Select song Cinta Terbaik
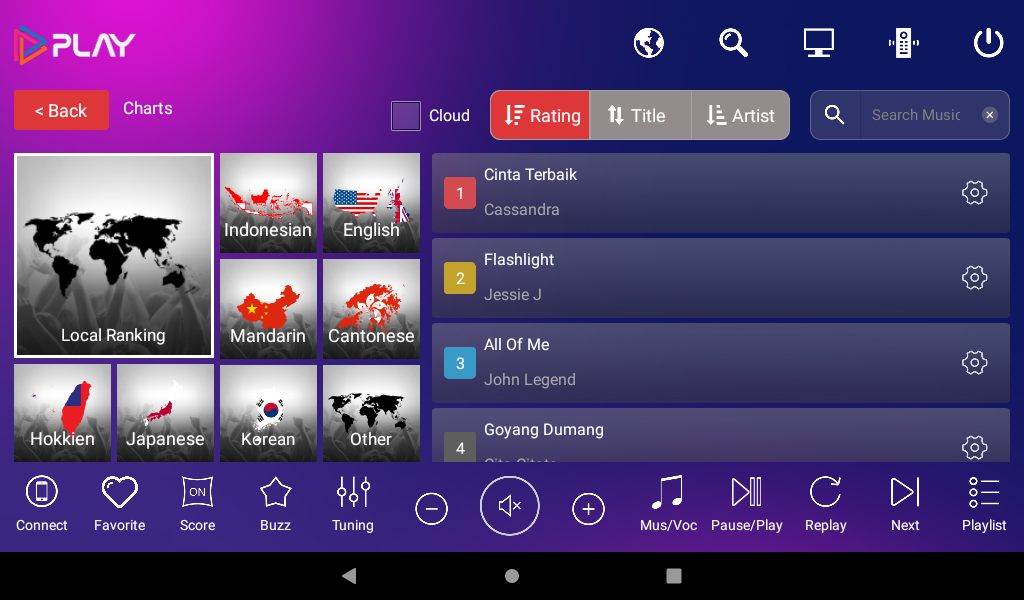The width and height of the screenshot is (1024, 600). (x=720, y=193)
